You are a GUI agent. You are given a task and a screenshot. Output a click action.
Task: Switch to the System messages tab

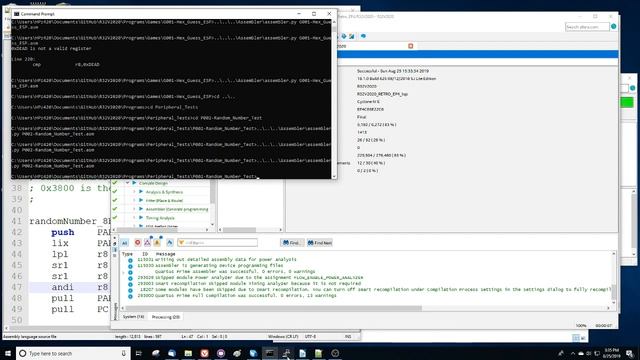click(133, 317)
